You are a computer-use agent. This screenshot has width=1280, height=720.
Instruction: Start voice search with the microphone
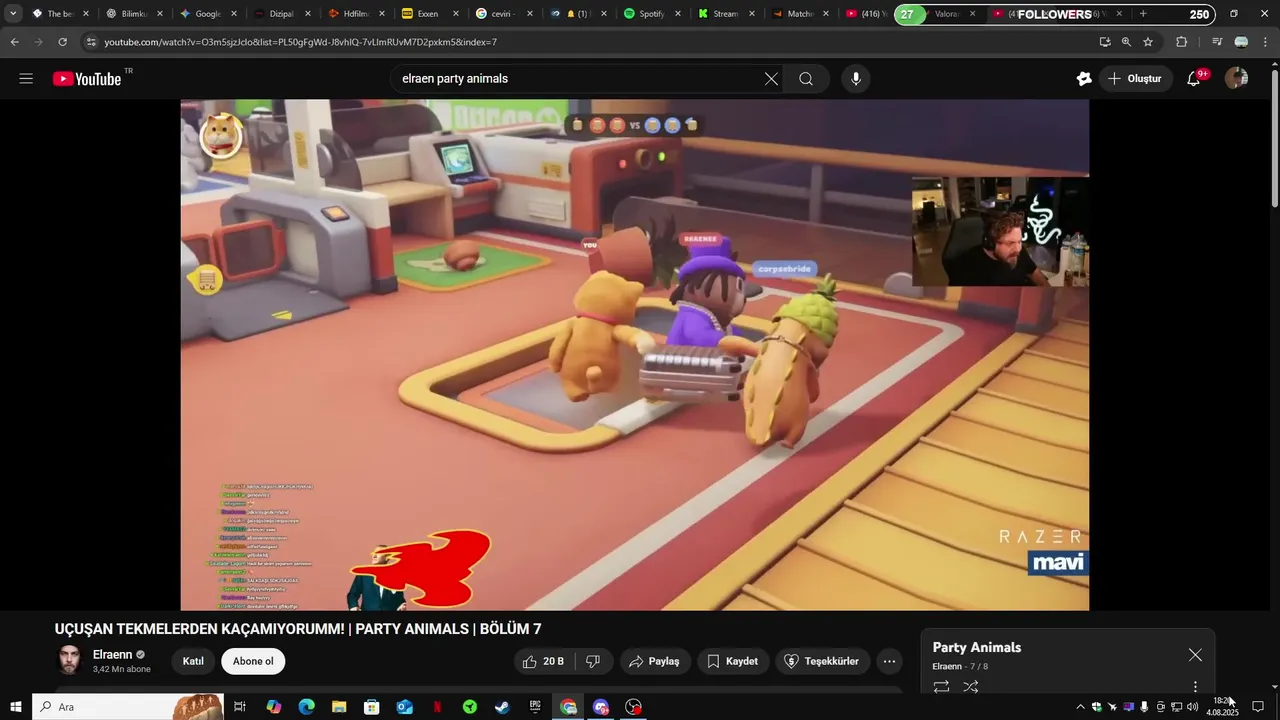click(x=855, y=79)
